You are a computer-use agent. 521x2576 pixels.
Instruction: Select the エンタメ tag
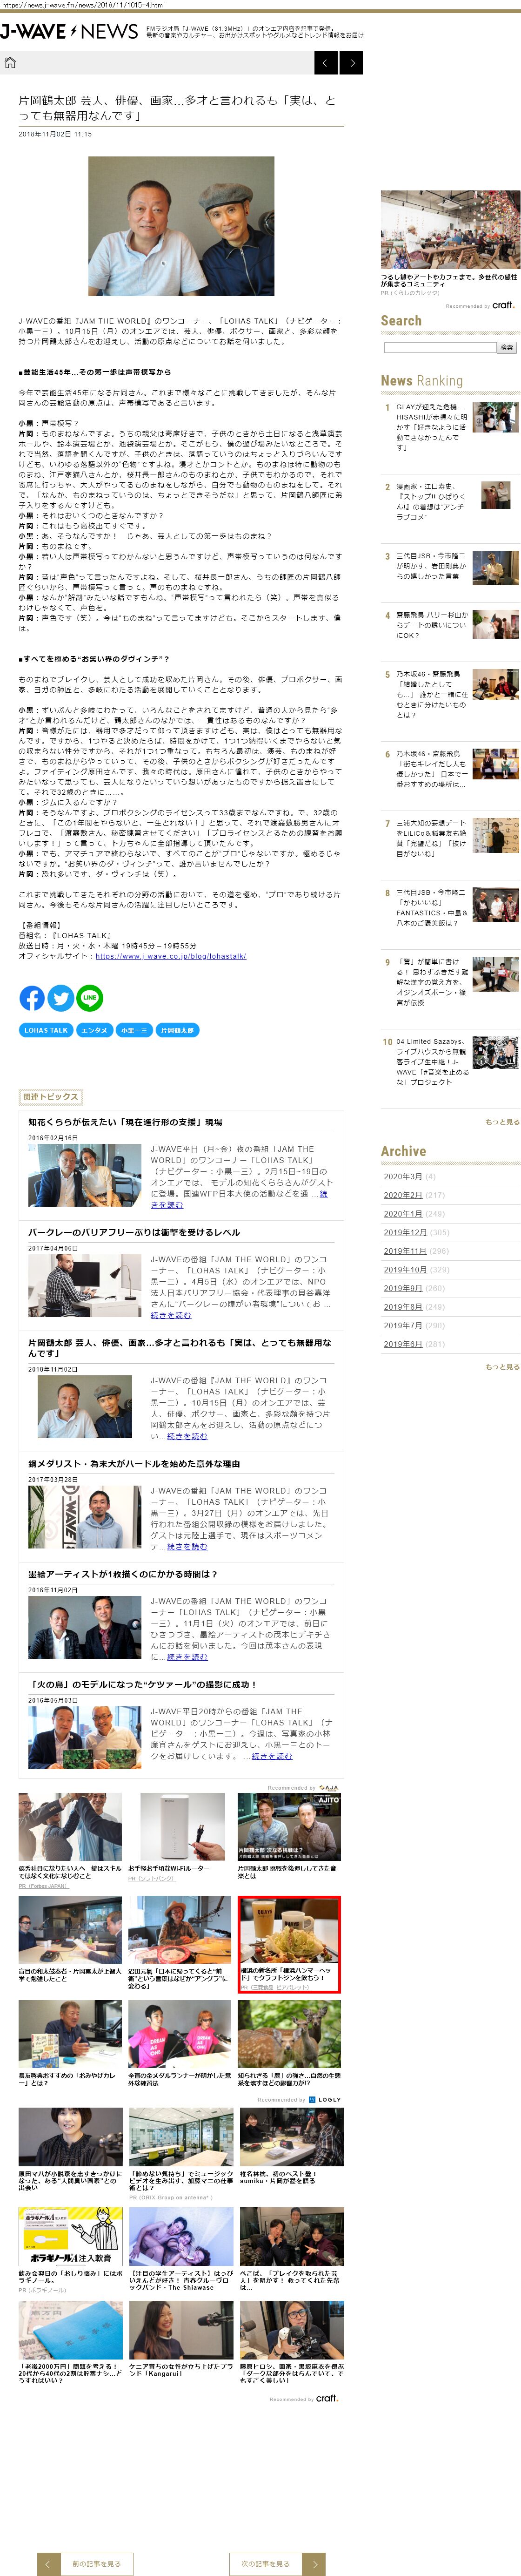click(95, 1030)
